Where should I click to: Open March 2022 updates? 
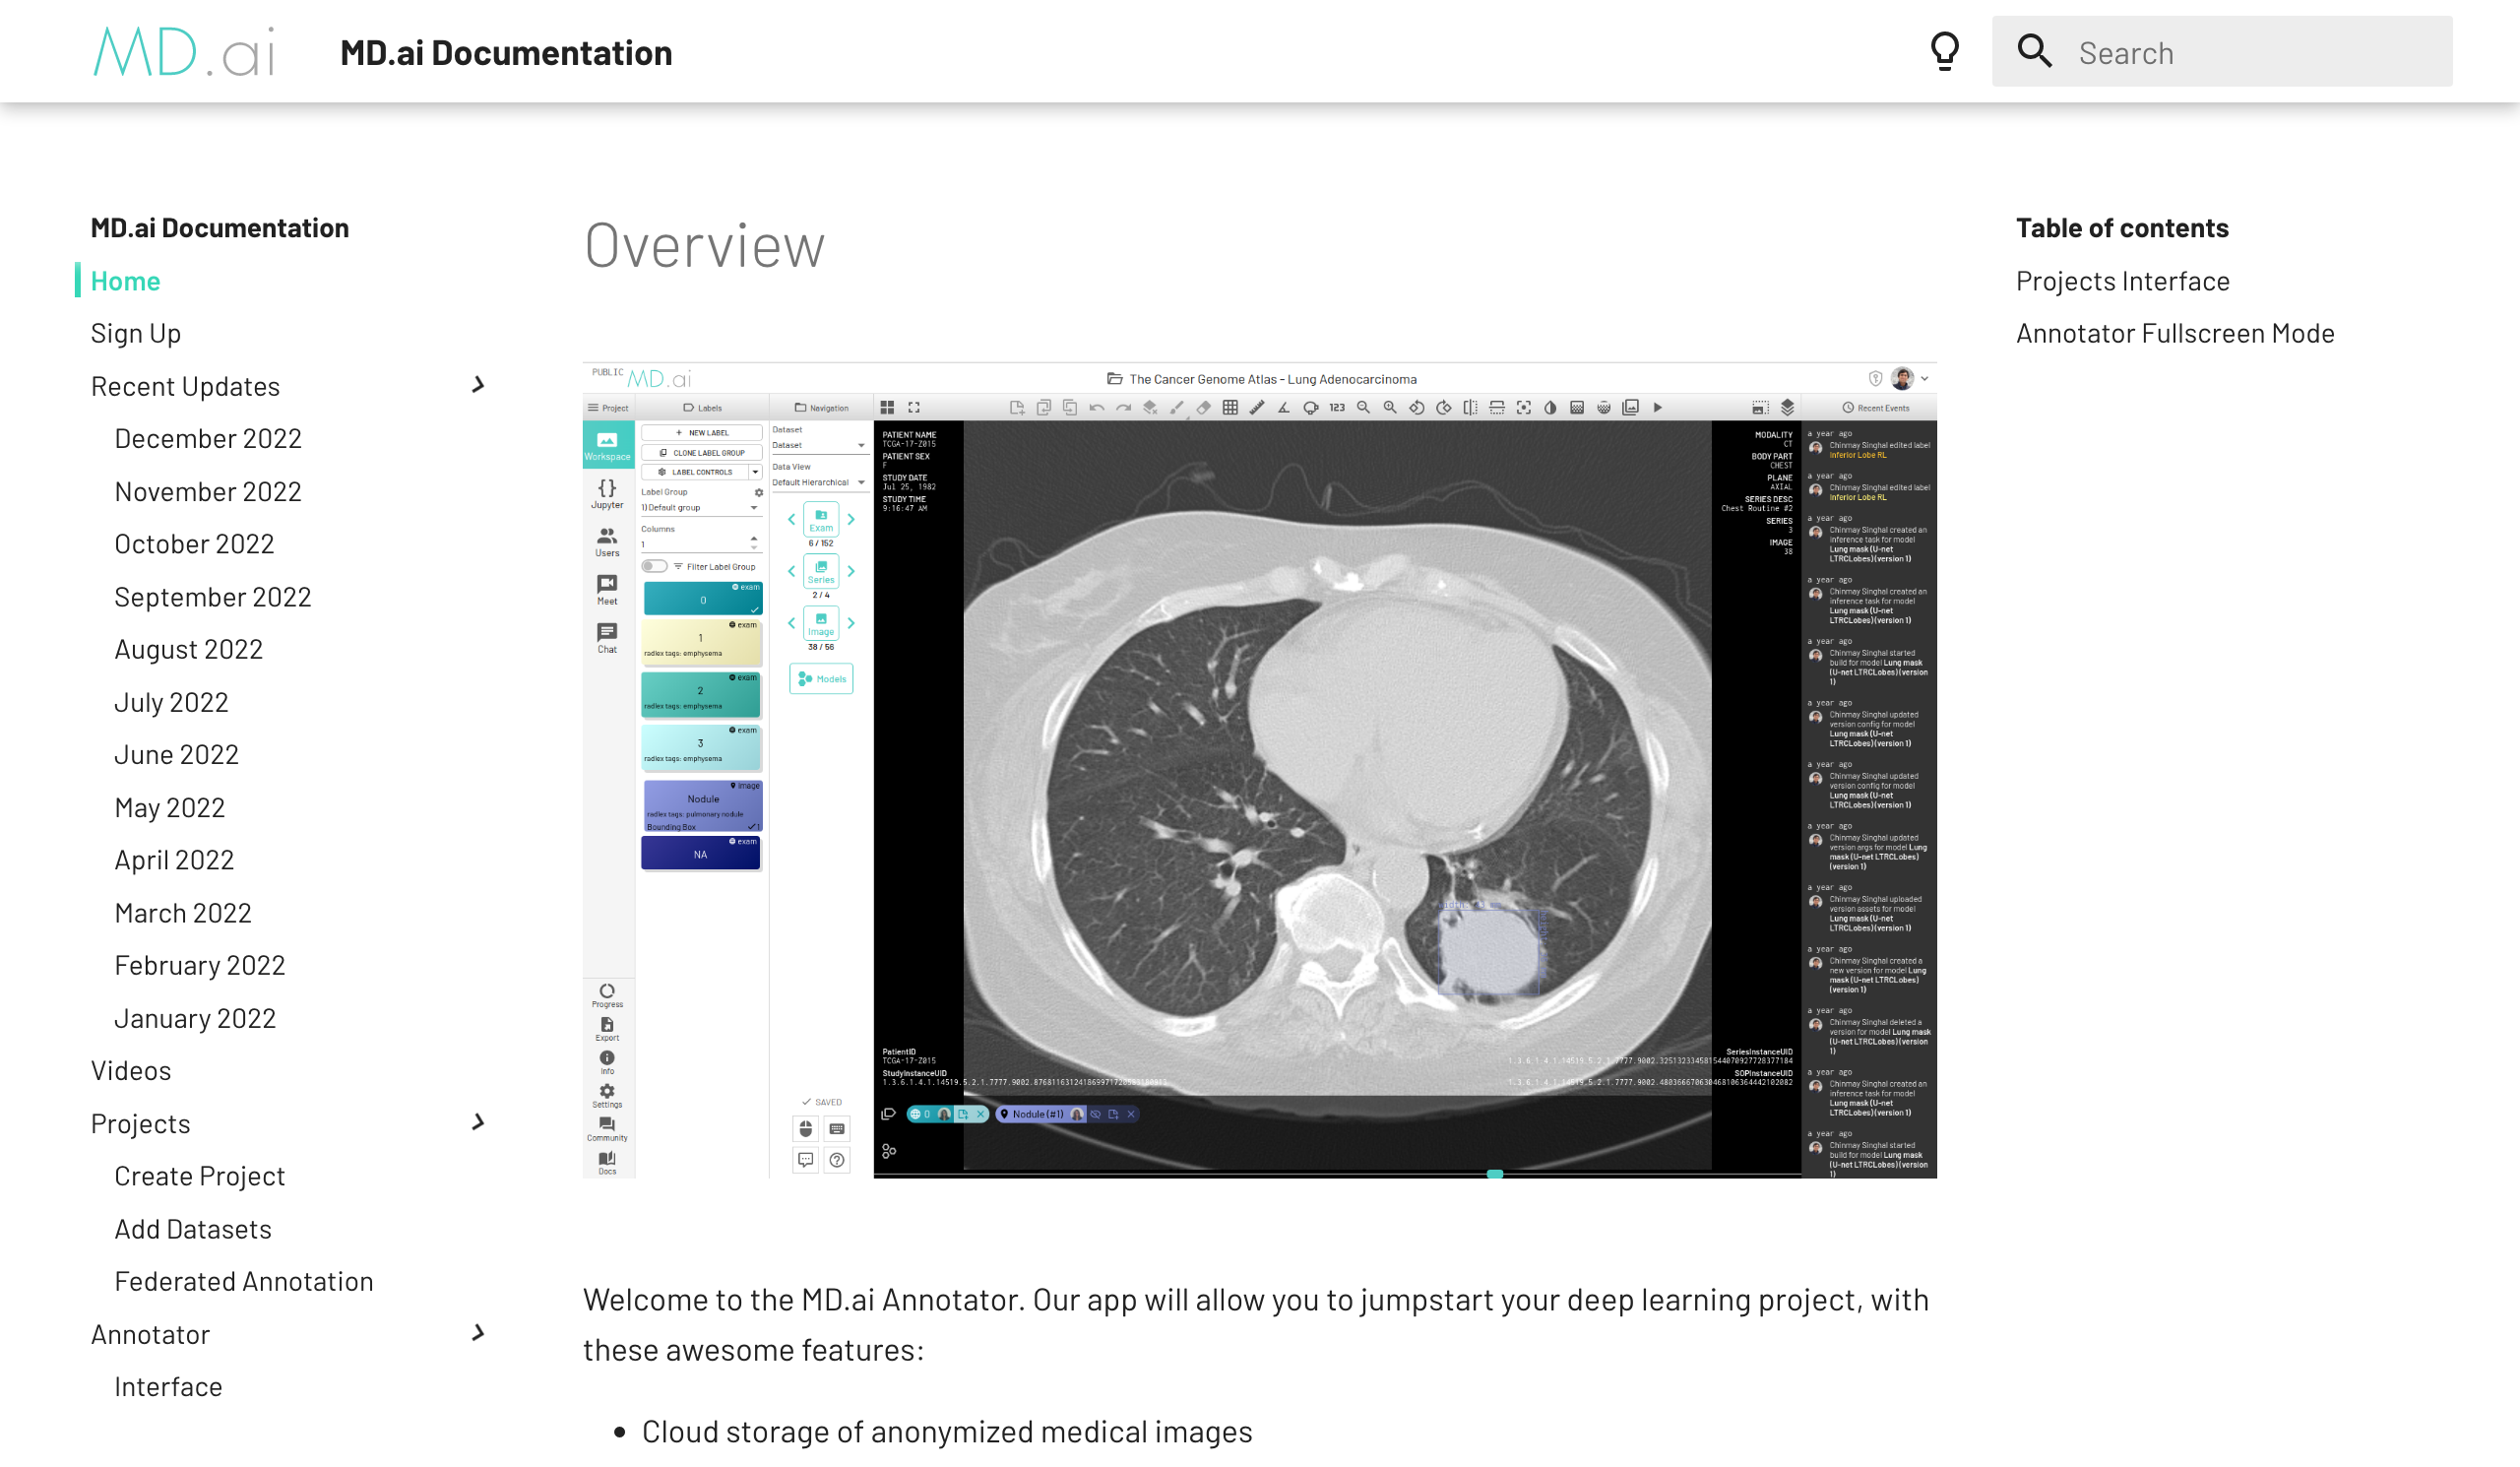point(183,913)
